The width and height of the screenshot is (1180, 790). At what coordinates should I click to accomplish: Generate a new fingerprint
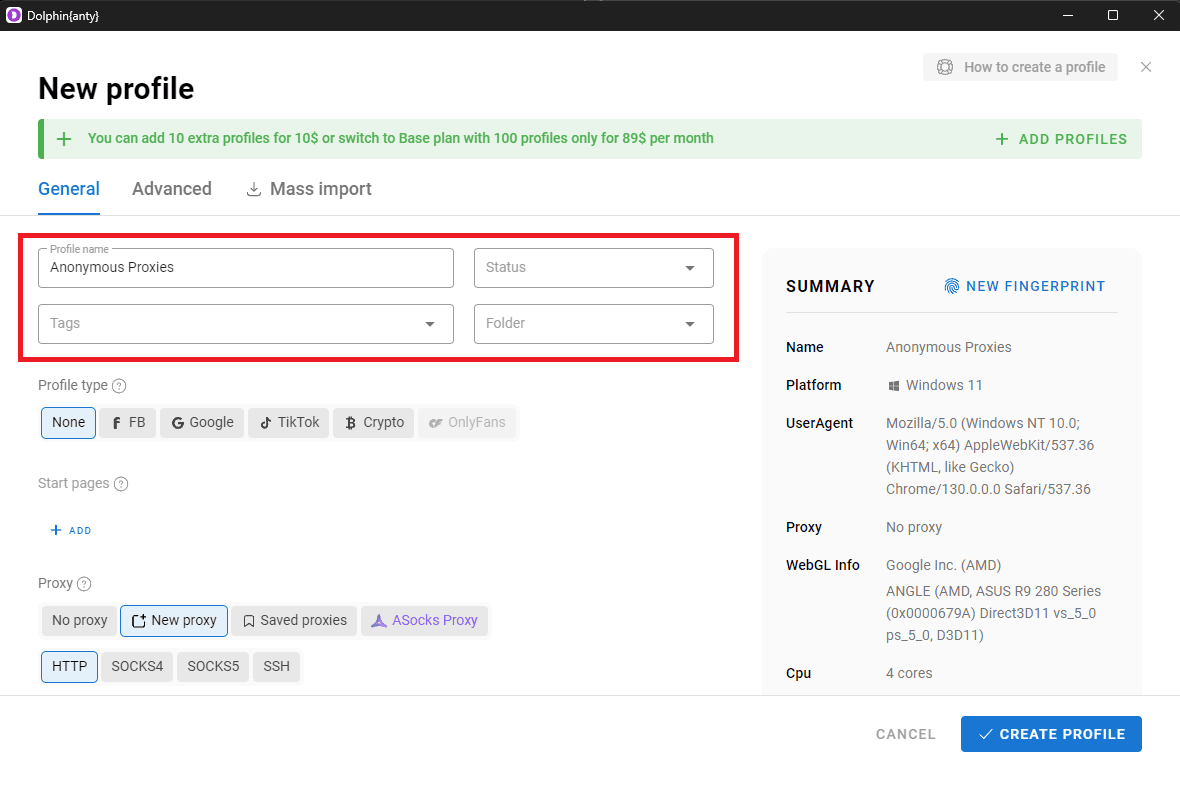1024,286
